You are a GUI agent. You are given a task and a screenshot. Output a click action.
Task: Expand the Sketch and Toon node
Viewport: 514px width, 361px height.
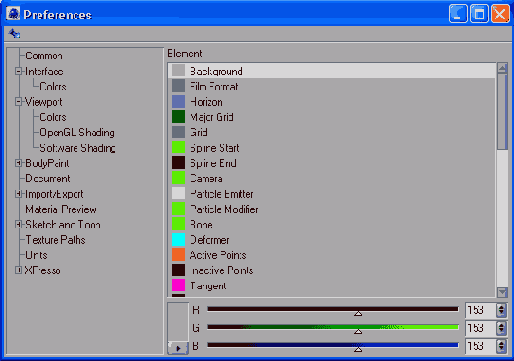(18, 224)
